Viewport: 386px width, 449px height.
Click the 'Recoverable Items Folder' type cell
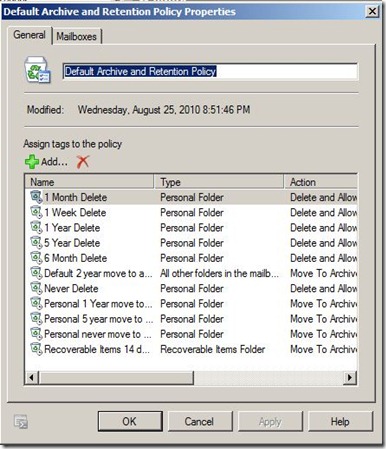pyautogui.click(x=213, y=349)
